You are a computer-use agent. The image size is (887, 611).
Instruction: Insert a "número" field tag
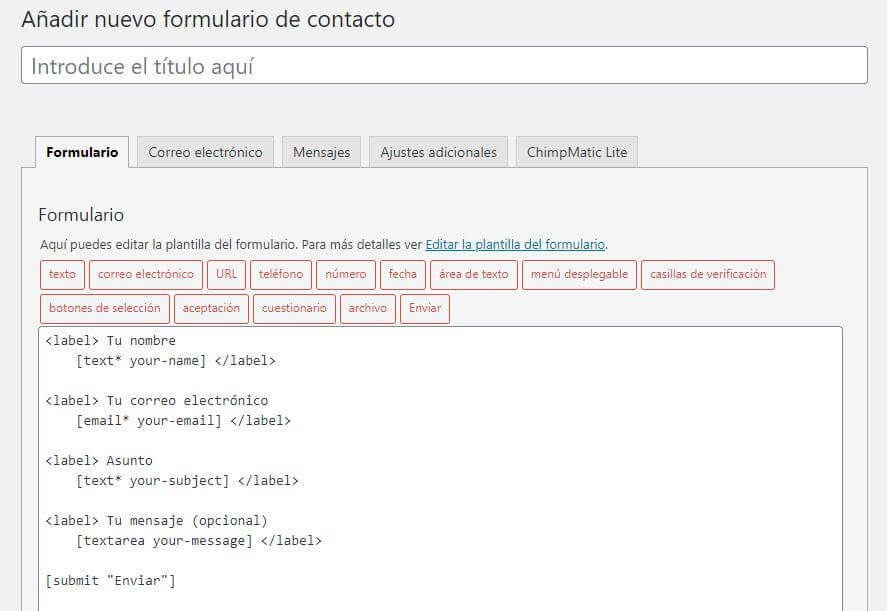345,274
